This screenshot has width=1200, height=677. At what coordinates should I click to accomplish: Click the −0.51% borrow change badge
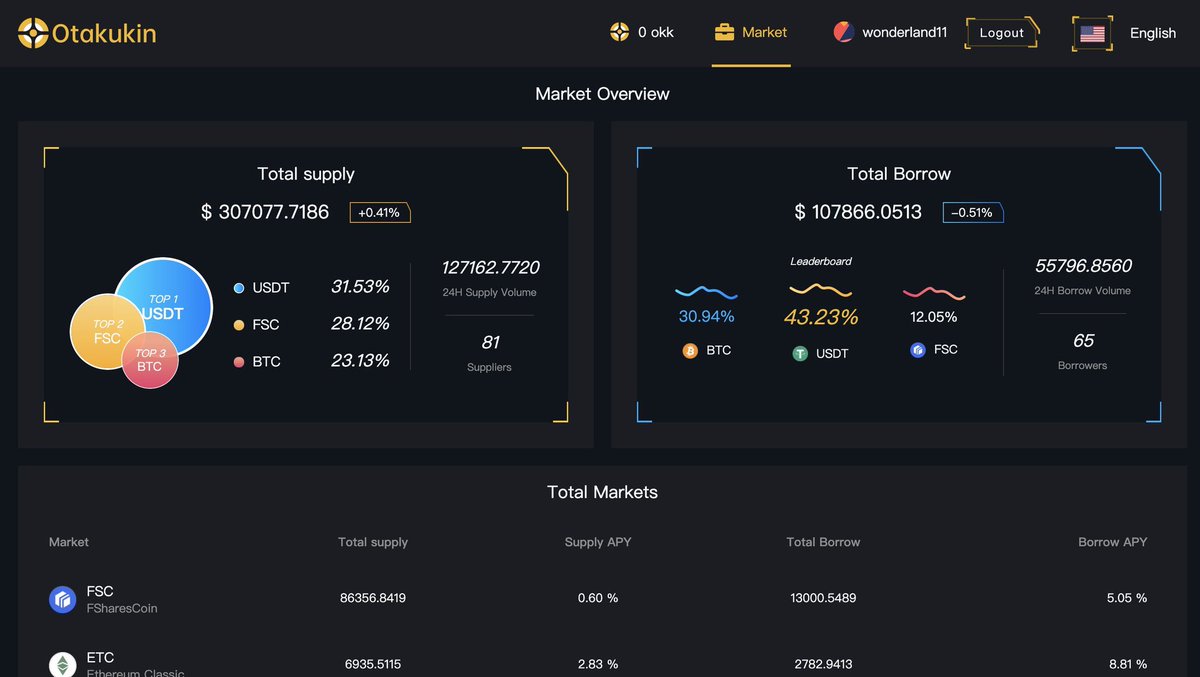[973, 212]
